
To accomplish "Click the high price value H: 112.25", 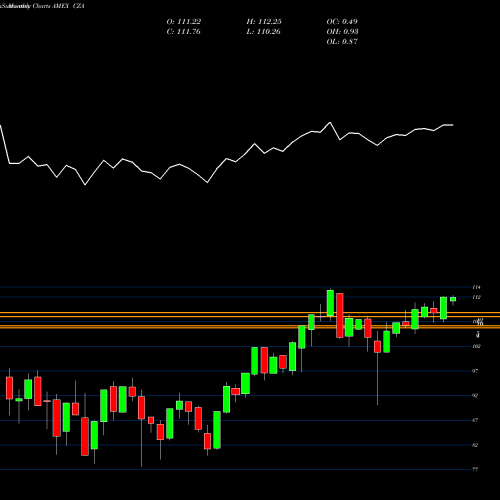I will 264,22.
